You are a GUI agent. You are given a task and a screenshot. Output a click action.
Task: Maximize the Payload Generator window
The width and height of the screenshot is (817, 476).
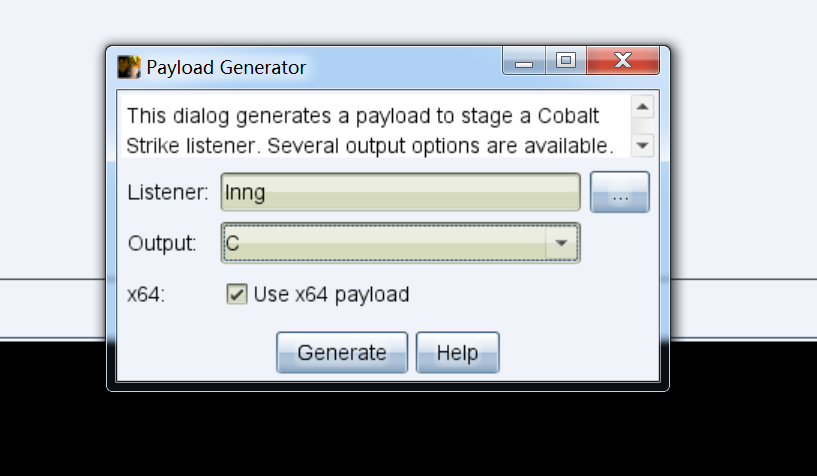coord(566,61)
